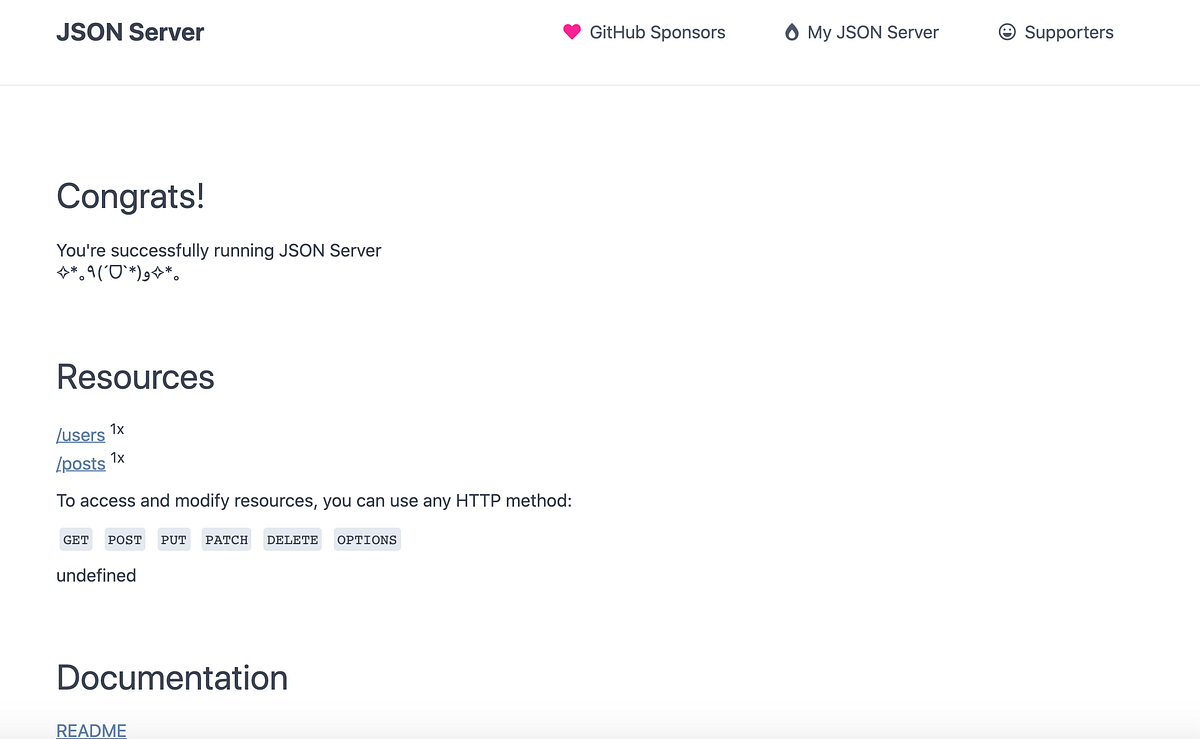
Task: Select the PATCH method badge
Action: pyautogui.click(x=226, y=539)
